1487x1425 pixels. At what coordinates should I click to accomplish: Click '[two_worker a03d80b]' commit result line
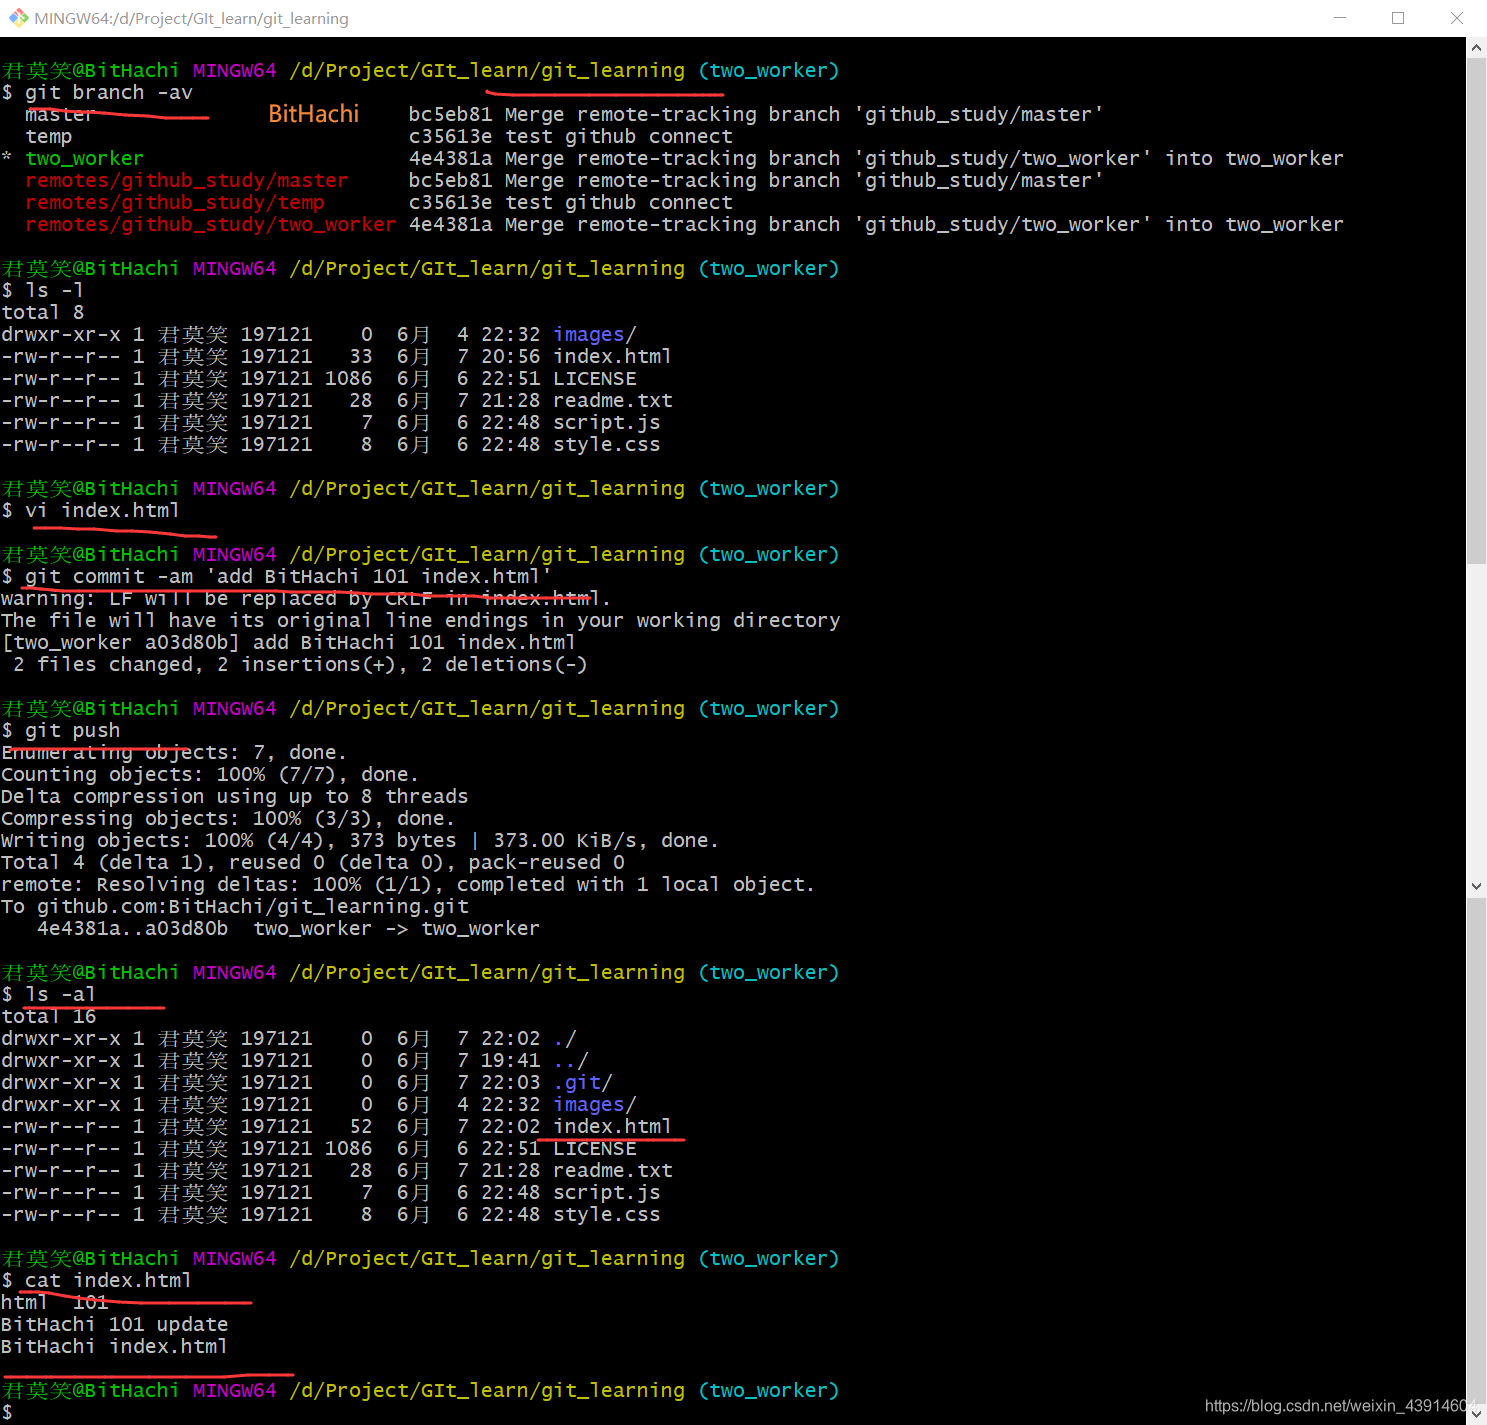(289, 643)
